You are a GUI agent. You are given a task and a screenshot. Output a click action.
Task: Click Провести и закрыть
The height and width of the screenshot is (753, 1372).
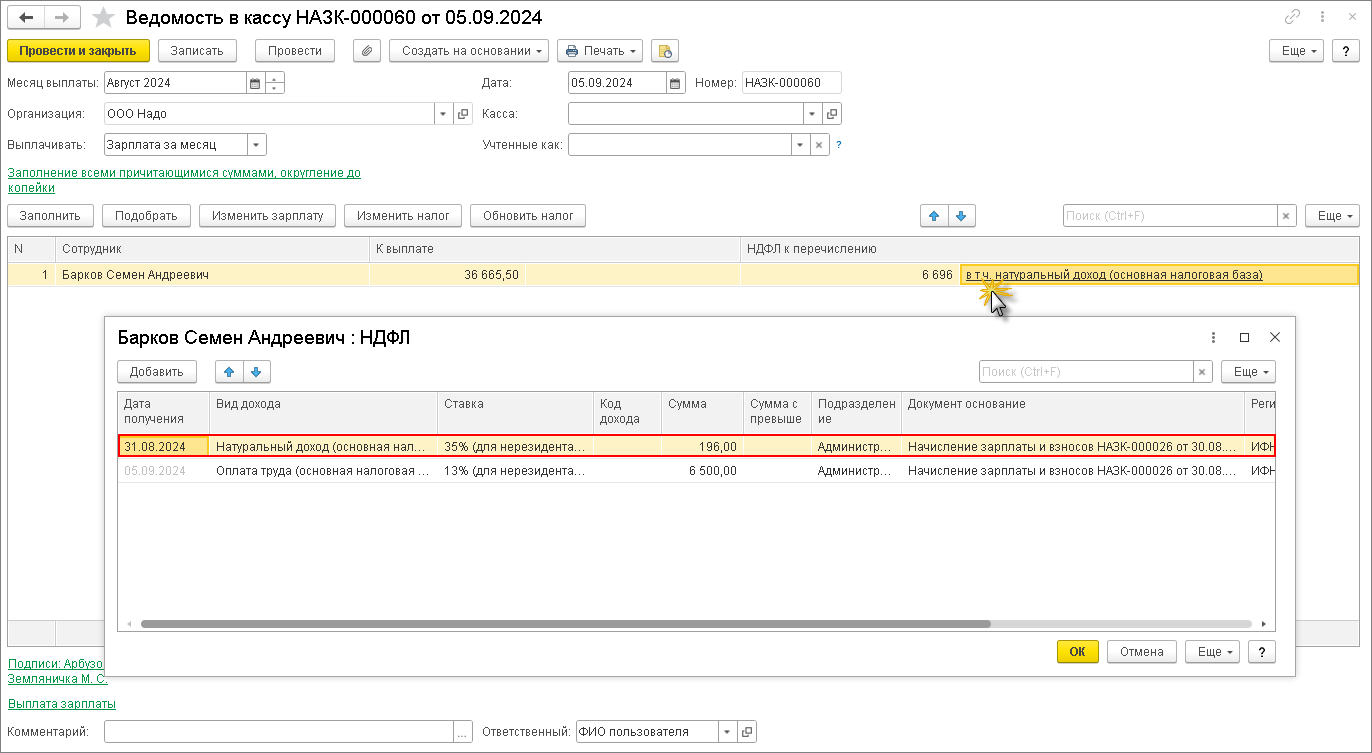tap(78, 50)
